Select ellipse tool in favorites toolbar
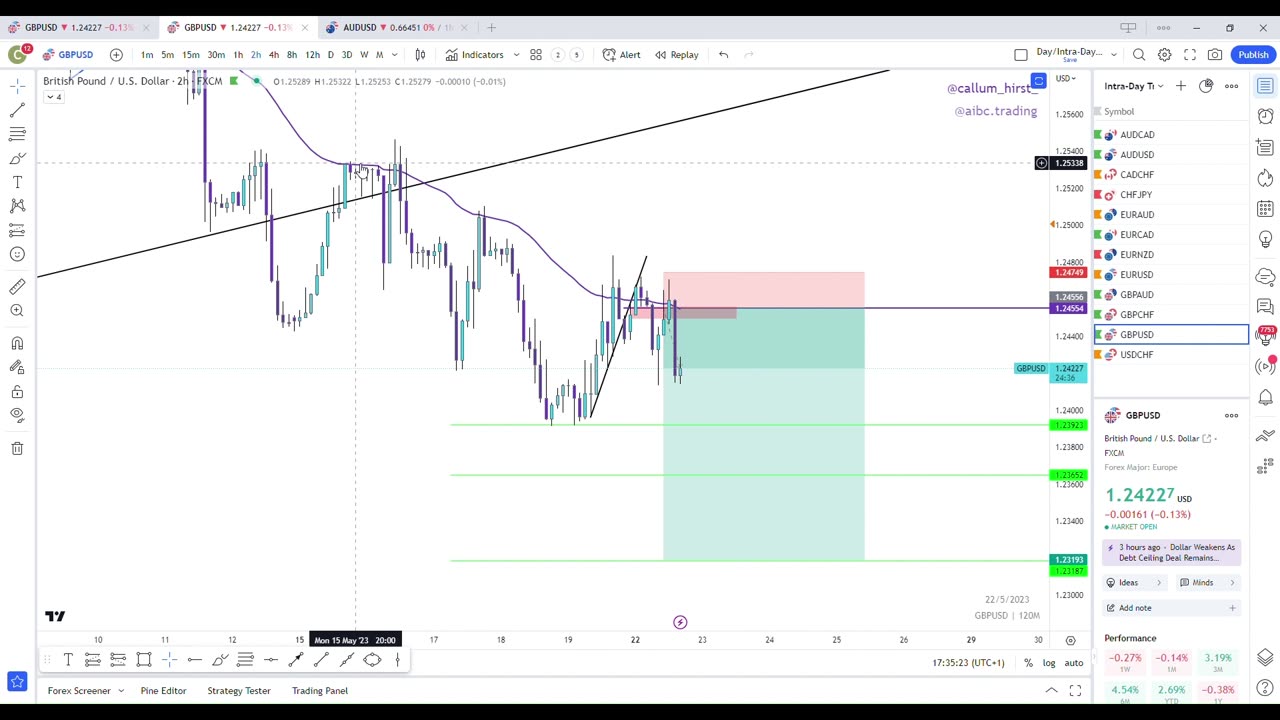This screenshot has width=1280, height=720. 372,660
